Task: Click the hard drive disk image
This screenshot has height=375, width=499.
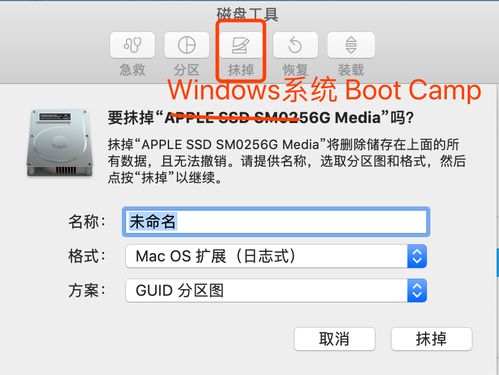Action: 60,142
